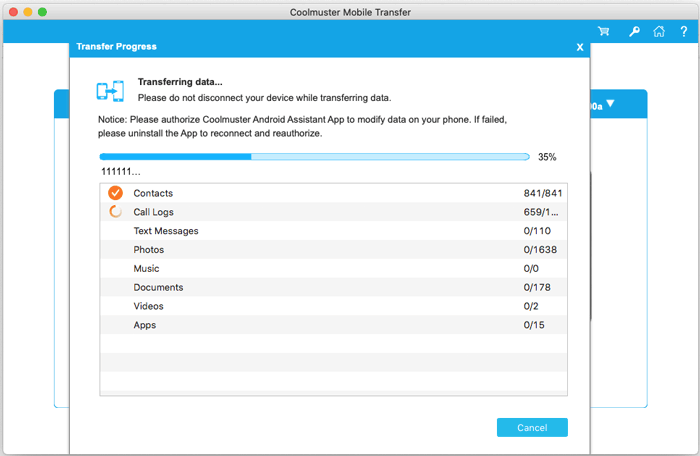Viewport: 700px width, 456px height.
Task: Click the Transferring data... heading
Action: click(x=180, y=82)
